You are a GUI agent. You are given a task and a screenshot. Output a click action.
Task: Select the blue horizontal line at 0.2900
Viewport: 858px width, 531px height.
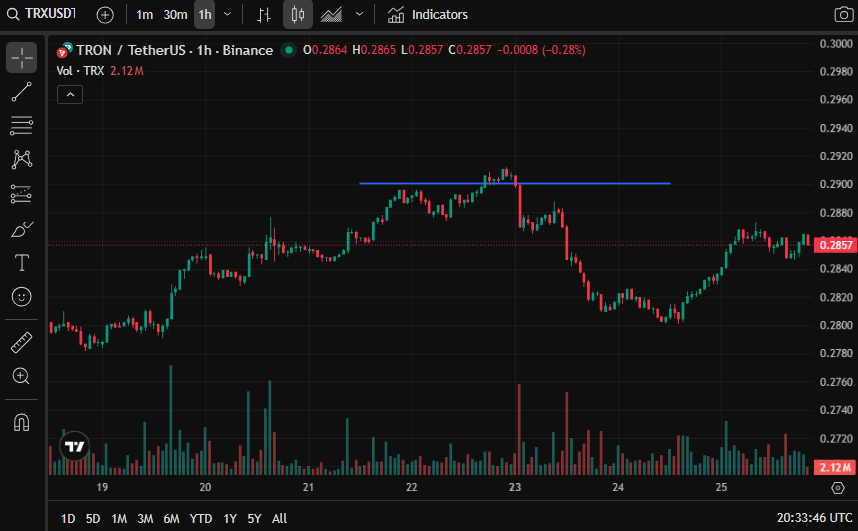point(514,183)
